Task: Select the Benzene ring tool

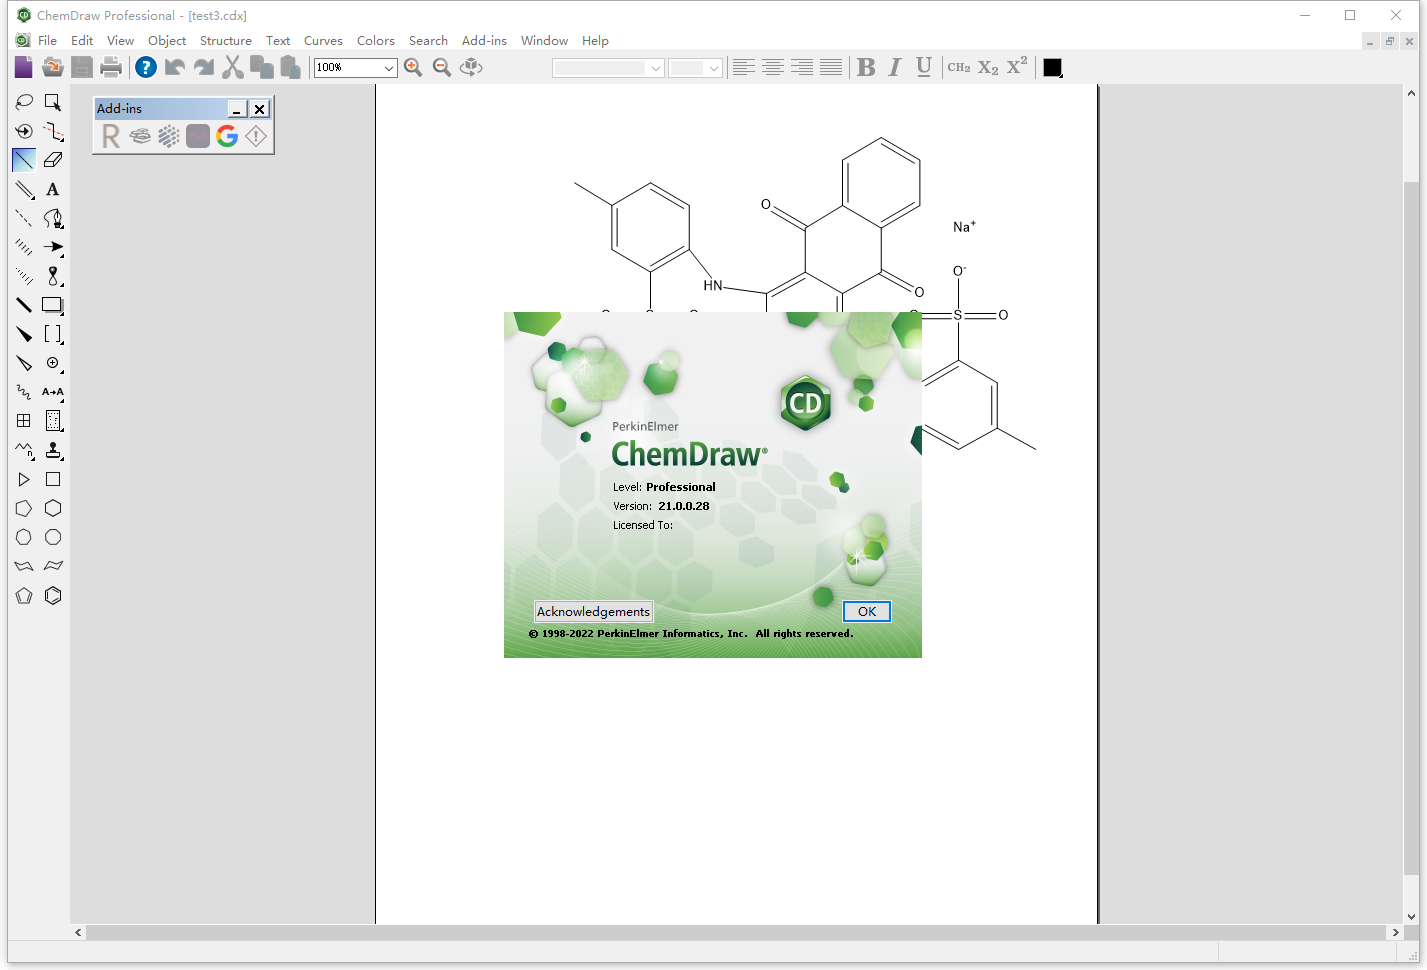Action: coord(53,596)
